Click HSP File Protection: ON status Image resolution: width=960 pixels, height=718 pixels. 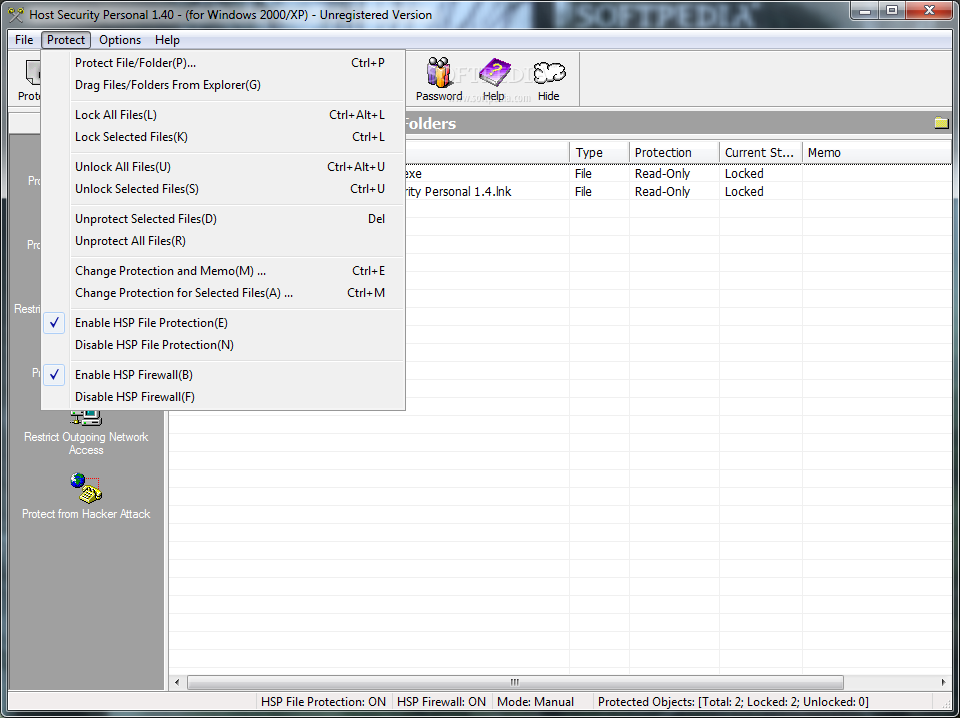323,702
